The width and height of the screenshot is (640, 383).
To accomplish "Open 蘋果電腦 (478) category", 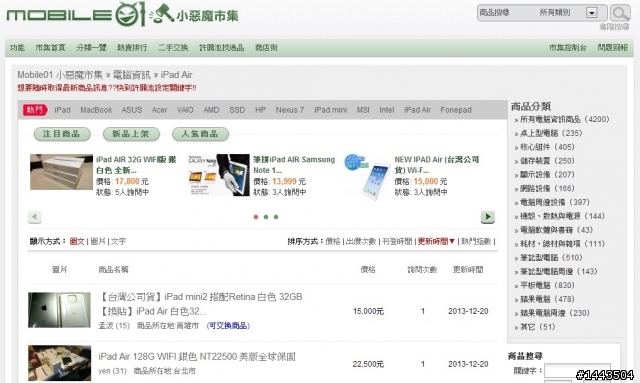I will [547, 299].
